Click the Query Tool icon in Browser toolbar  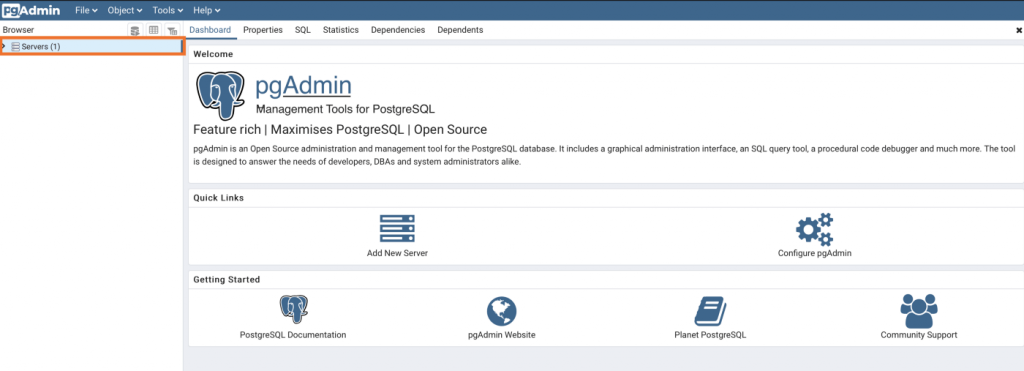(135, 30)
